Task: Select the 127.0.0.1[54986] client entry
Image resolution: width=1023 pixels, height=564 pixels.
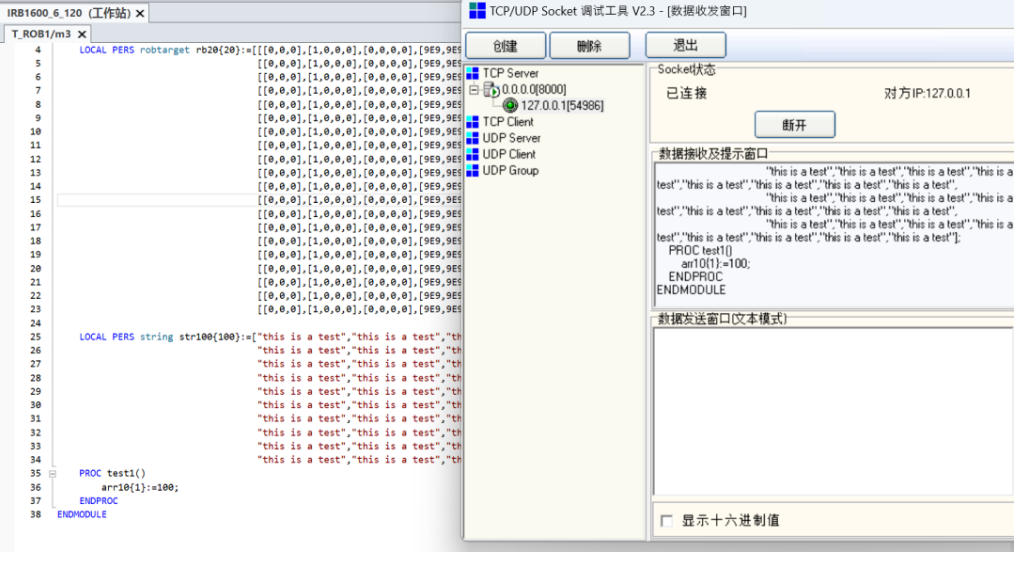Action: coord(561,106)
